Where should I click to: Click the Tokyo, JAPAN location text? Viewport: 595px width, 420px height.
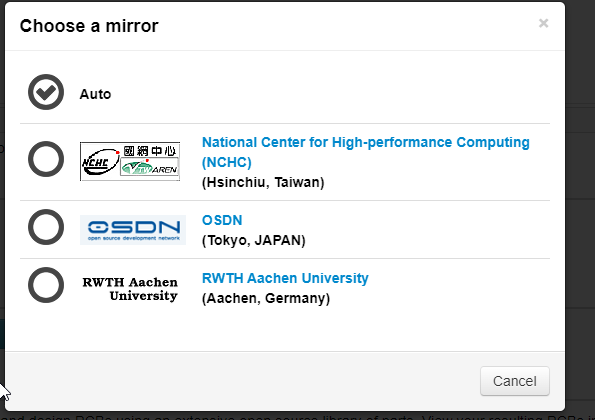click(x=253, y=241)
